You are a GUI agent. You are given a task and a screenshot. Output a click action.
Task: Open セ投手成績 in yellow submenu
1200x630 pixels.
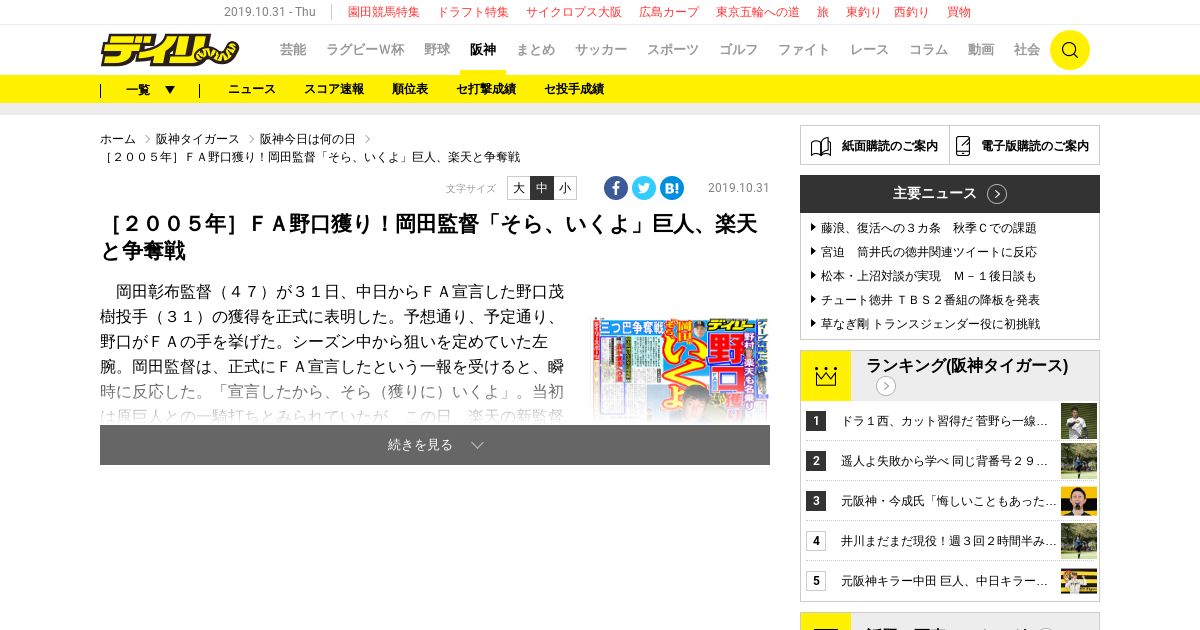click(574, 89)
